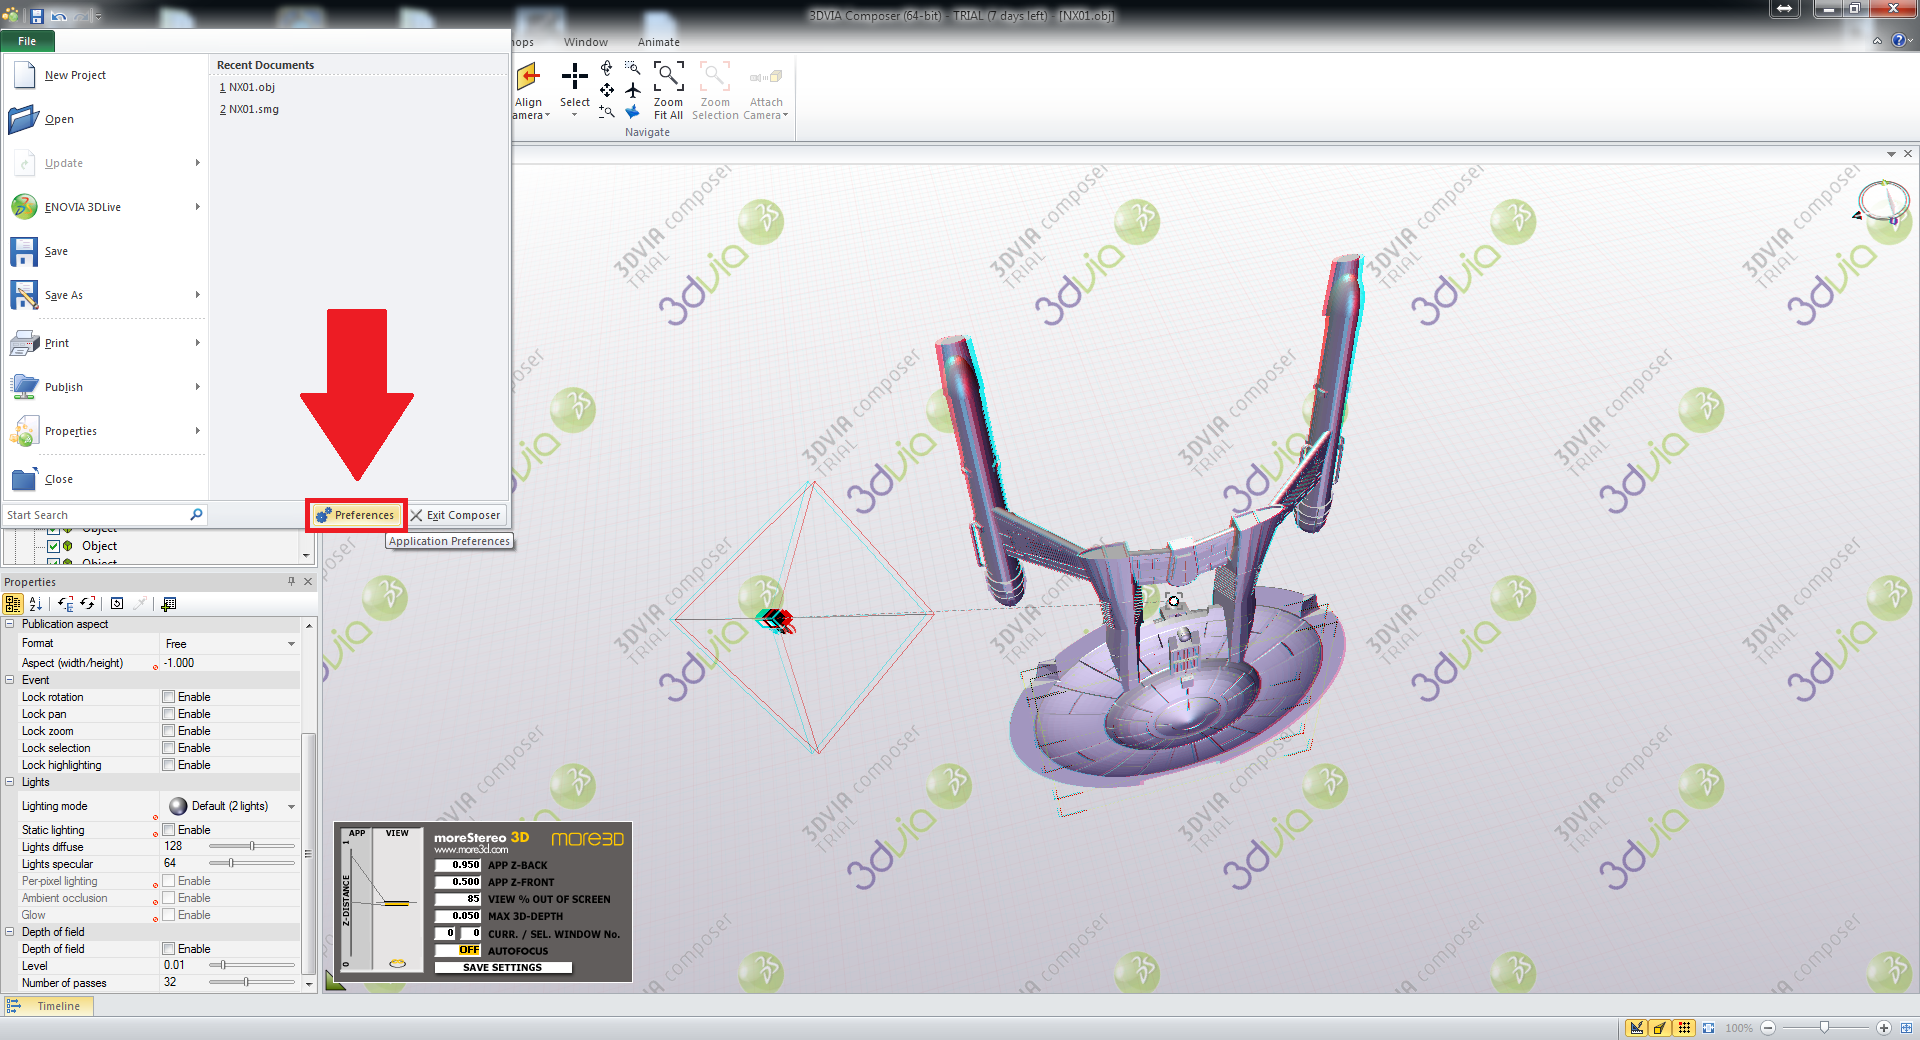Click New Project in File menu
The width and height of the screenshot is (1920, 1040).
105,75
